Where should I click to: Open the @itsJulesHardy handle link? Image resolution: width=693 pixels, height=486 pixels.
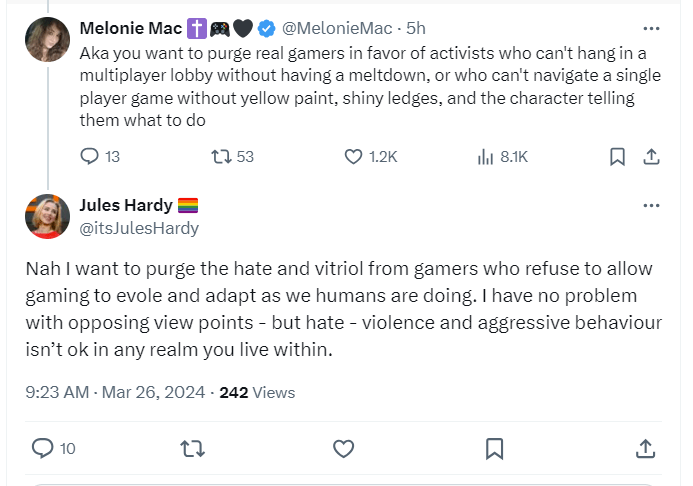(x=138, y=228)
